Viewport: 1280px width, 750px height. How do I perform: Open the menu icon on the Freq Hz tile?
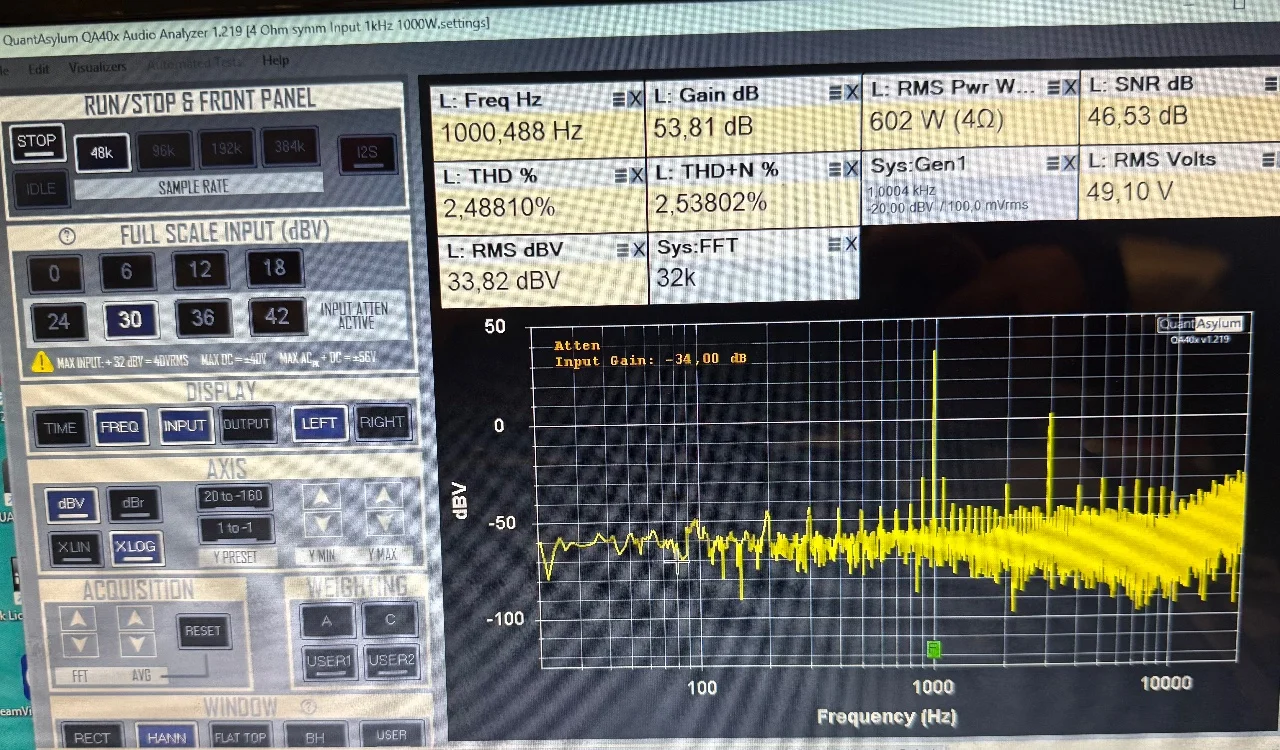coord(618,98)
